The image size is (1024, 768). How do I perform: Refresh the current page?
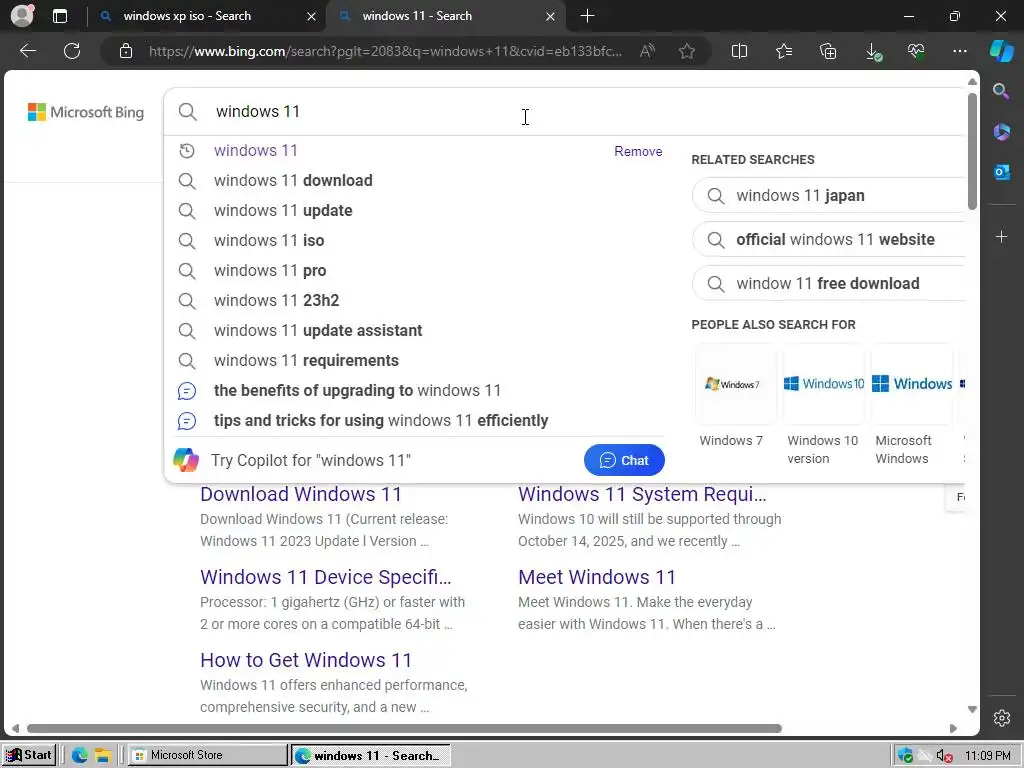[72, 51]
